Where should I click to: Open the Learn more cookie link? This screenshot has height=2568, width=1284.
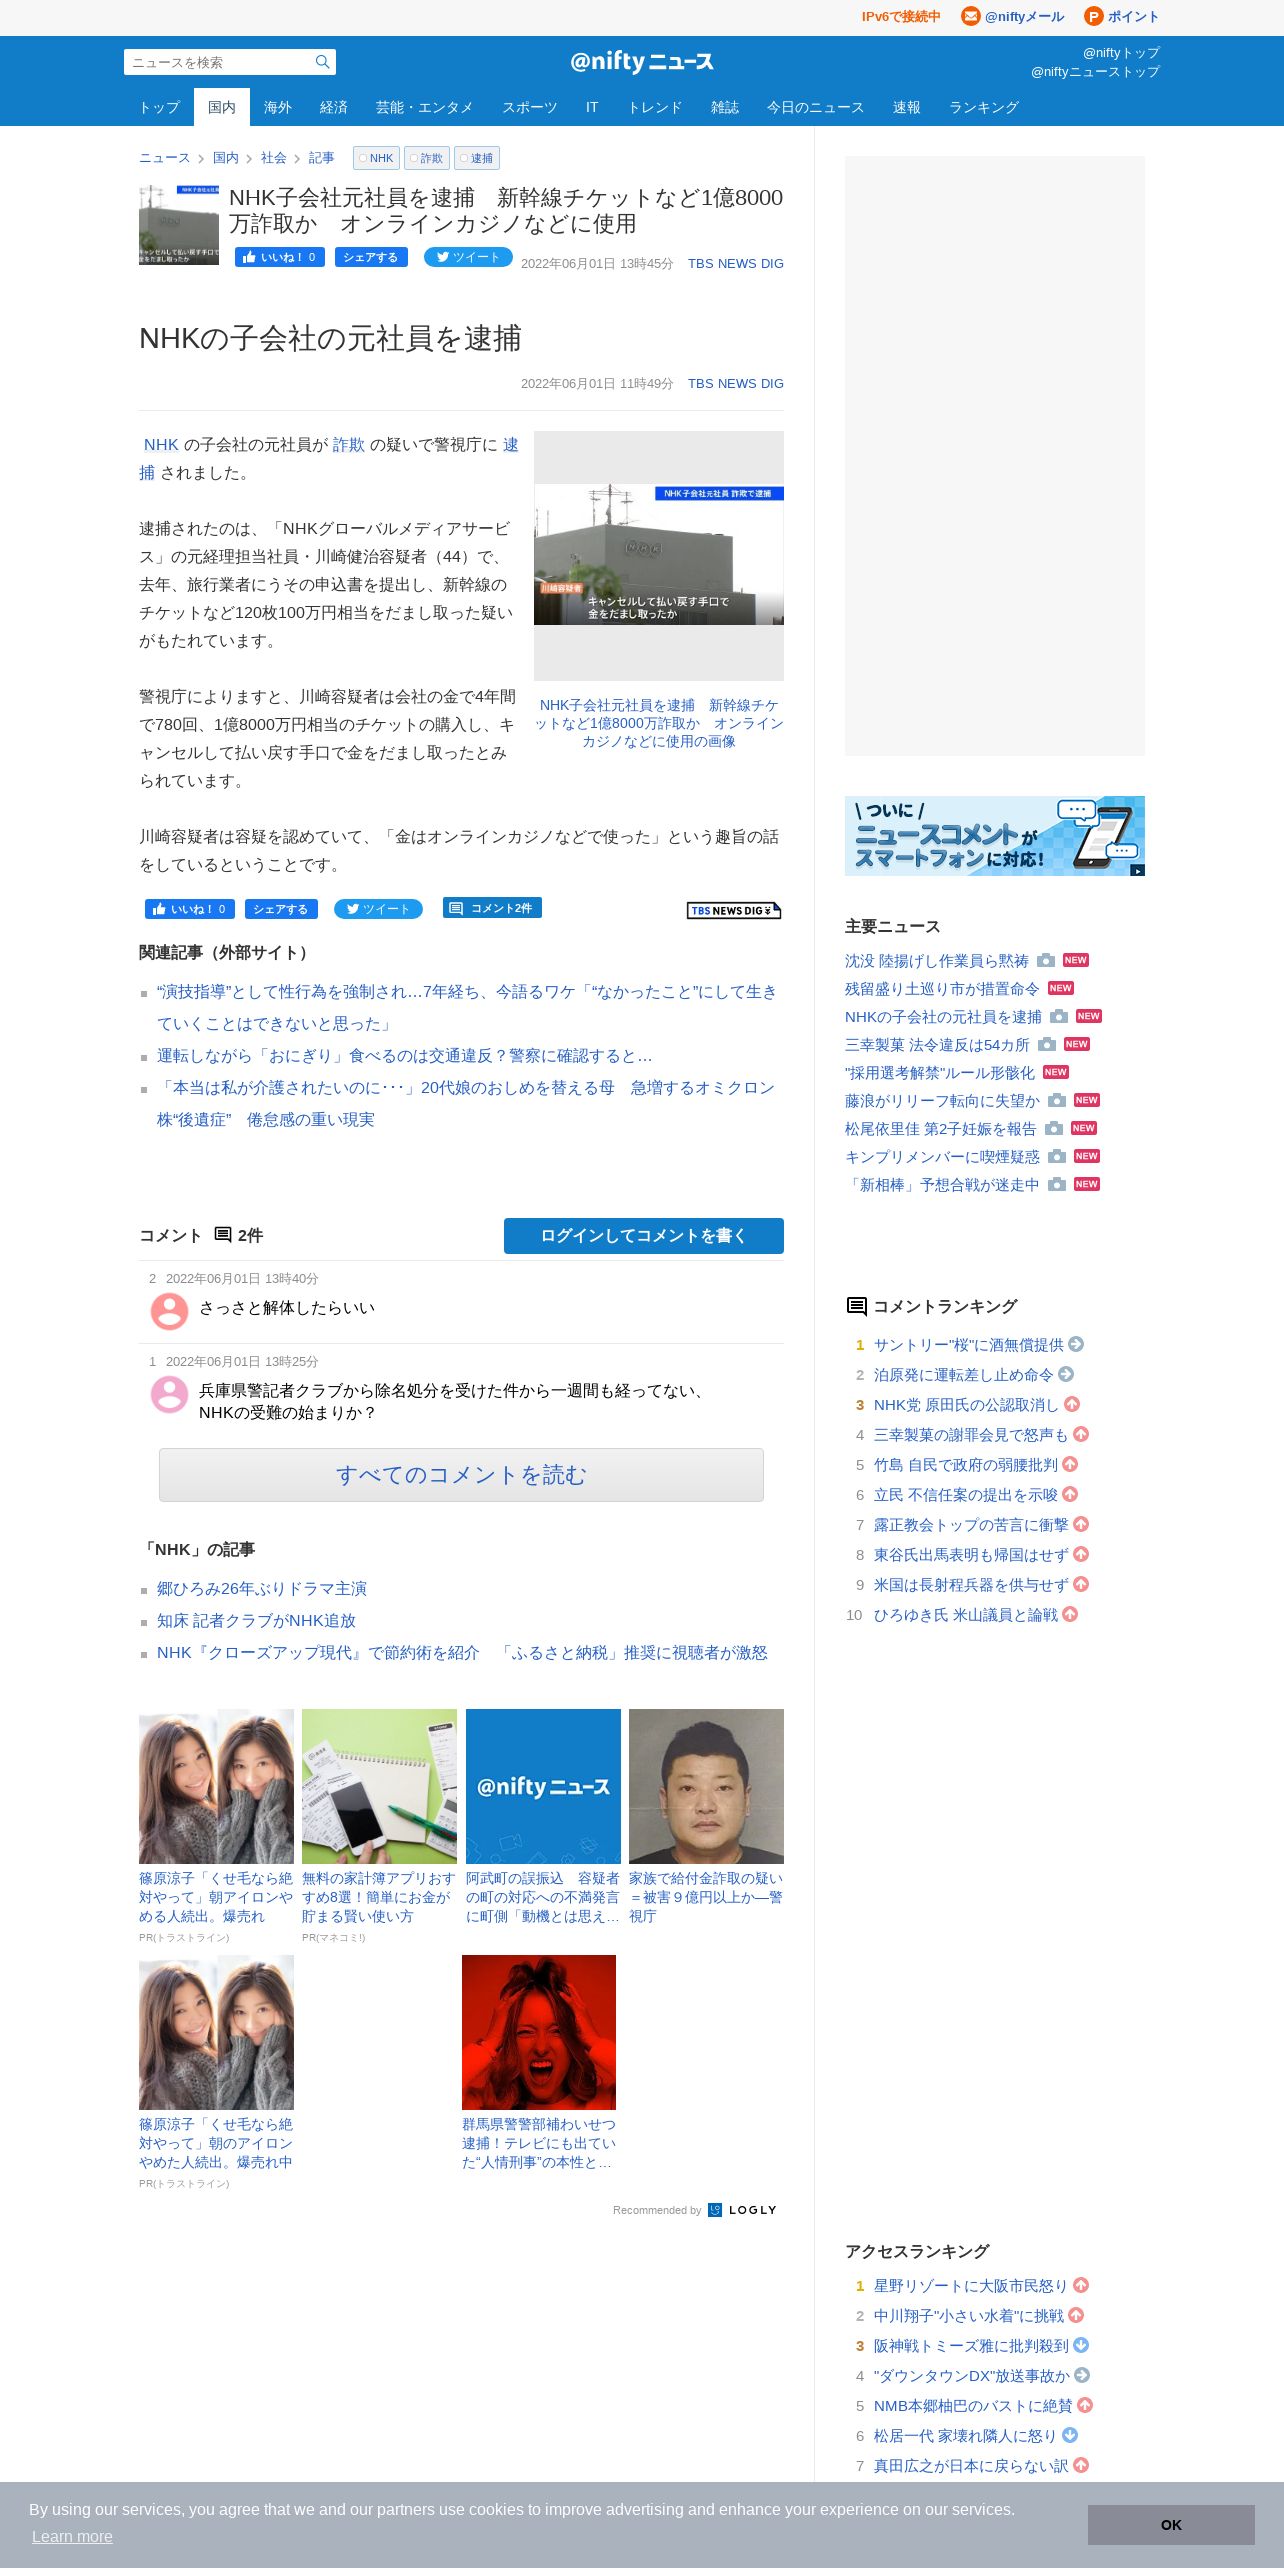pos(72,2537)
